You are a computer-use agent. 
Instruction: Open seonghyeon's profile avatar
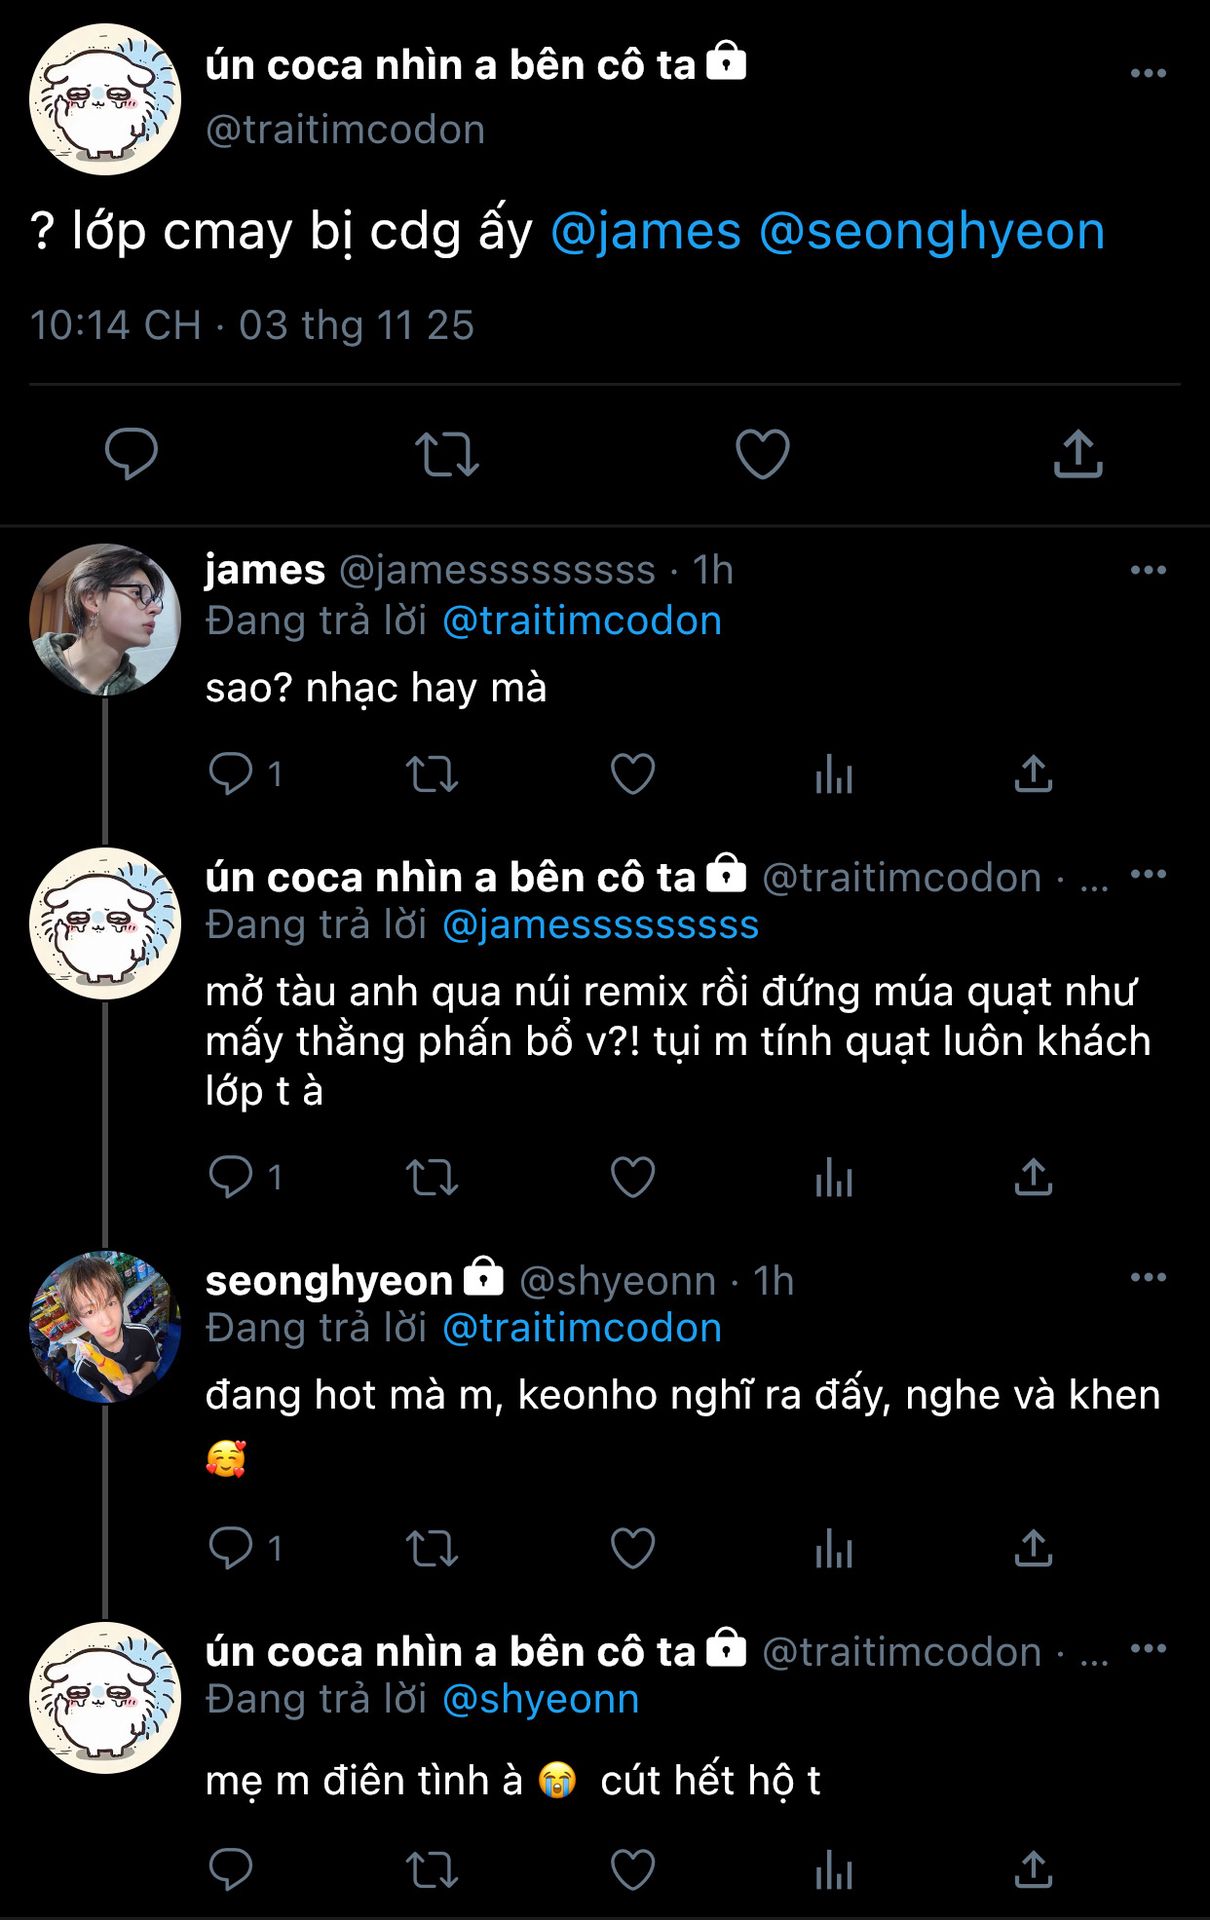coord(105,1326)
